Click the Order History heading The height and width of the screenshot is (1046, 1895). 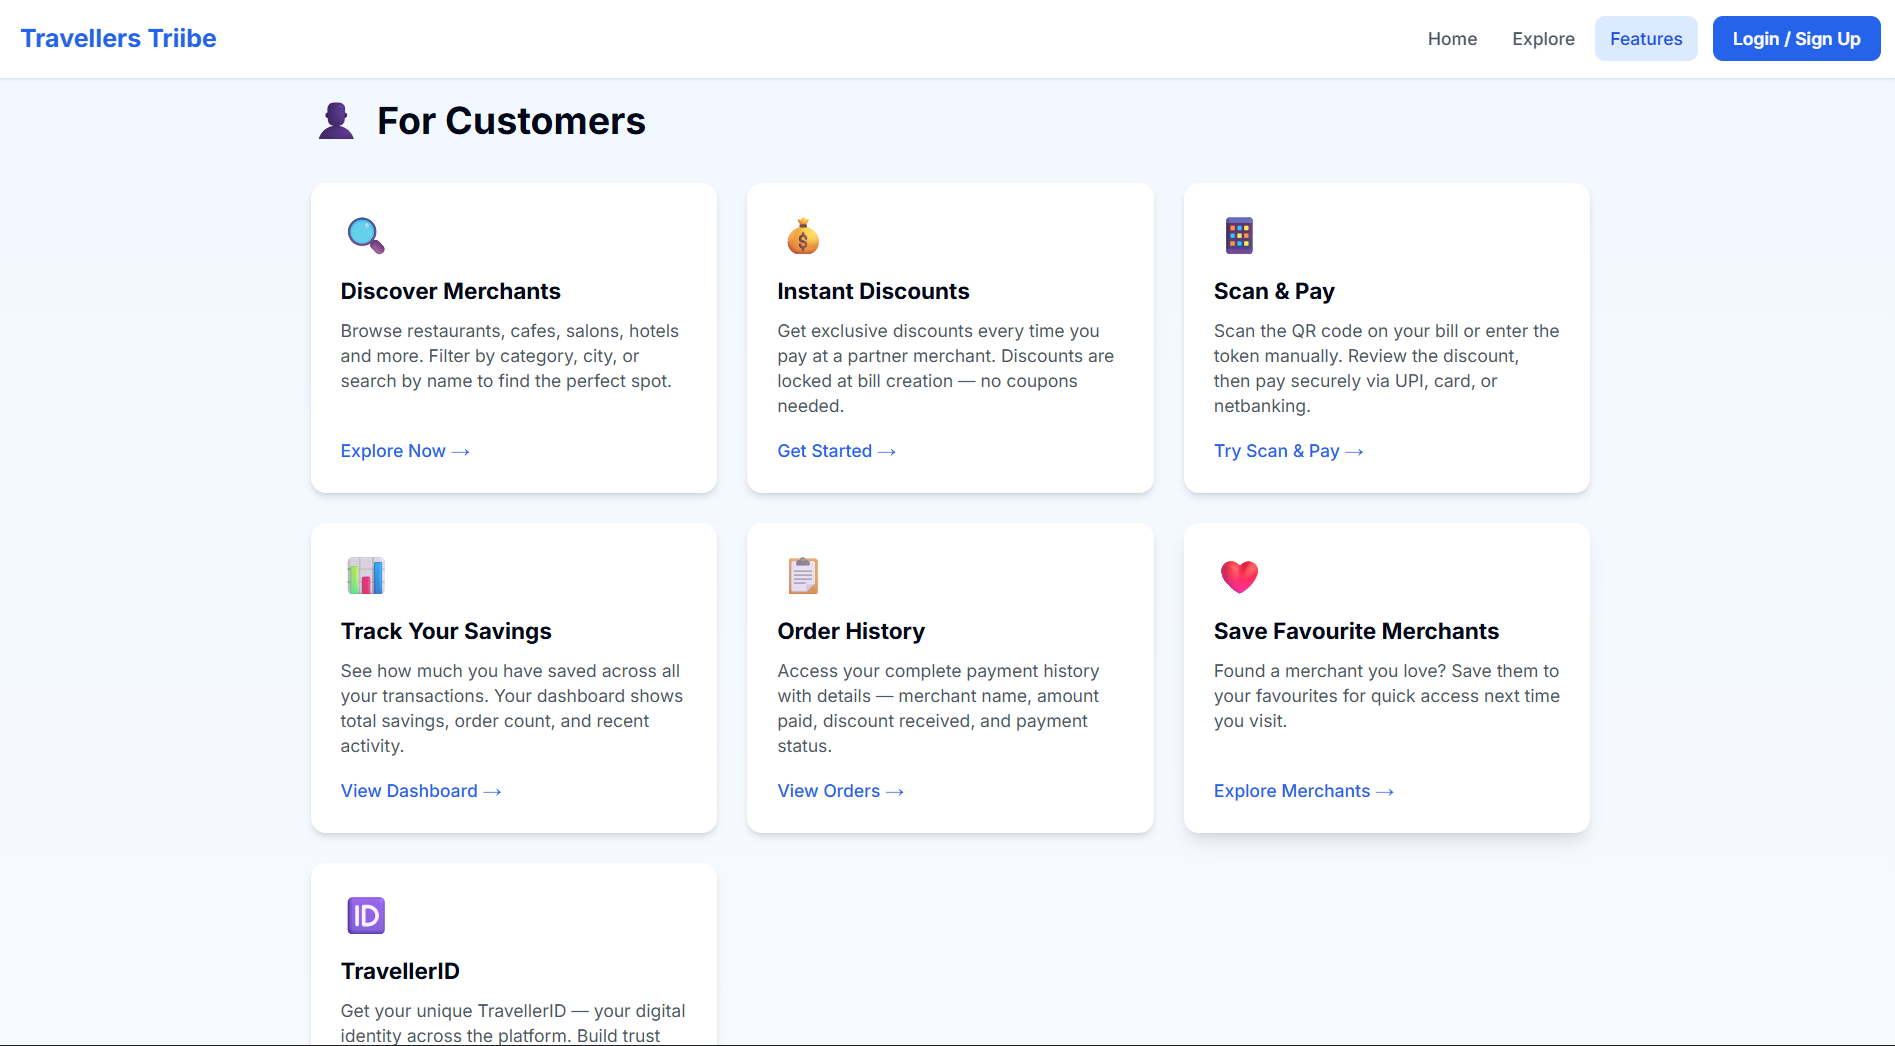pos(851,631)
